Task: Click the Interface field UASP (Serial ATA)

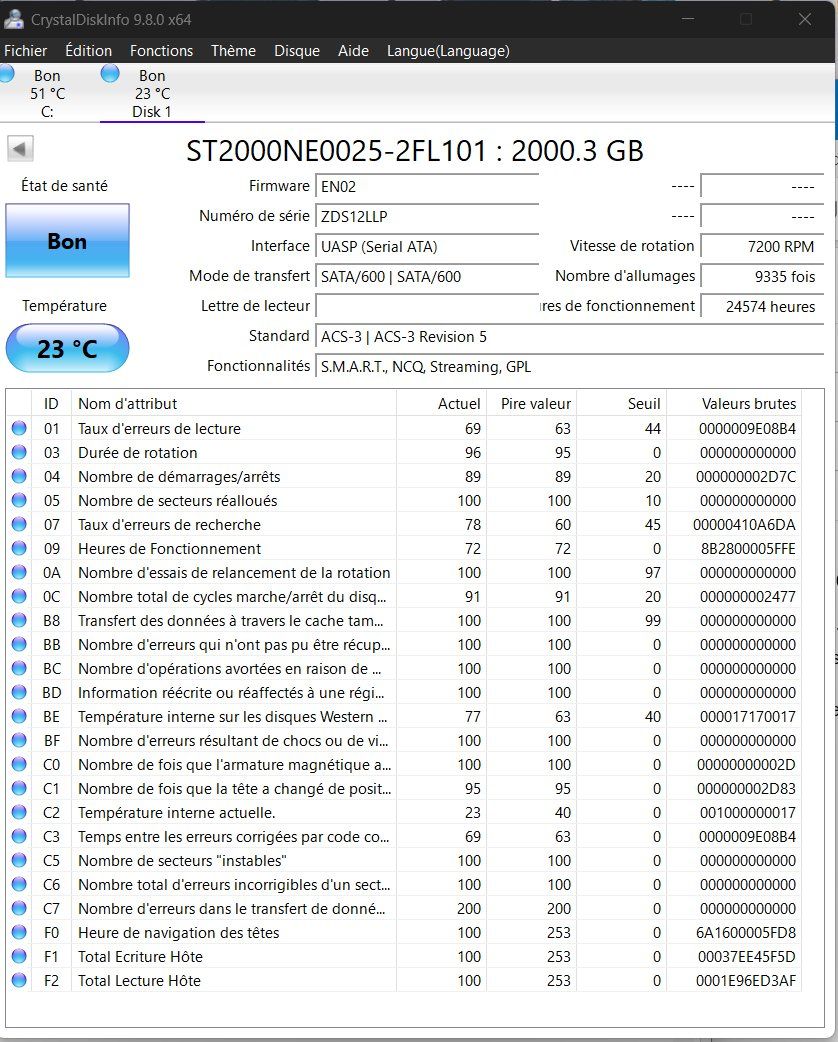Action: [x=427, y=247]
